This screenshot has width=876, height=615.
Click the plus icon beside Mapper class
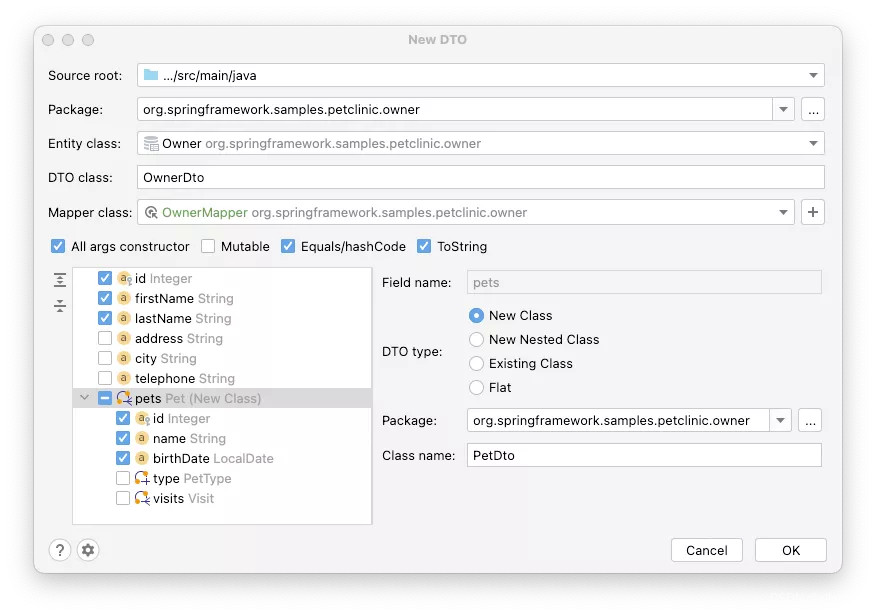813,212
